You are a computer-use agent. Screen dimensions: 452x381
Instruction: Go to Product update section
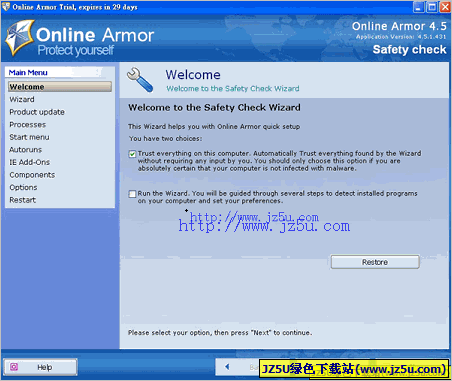[37, 112]
